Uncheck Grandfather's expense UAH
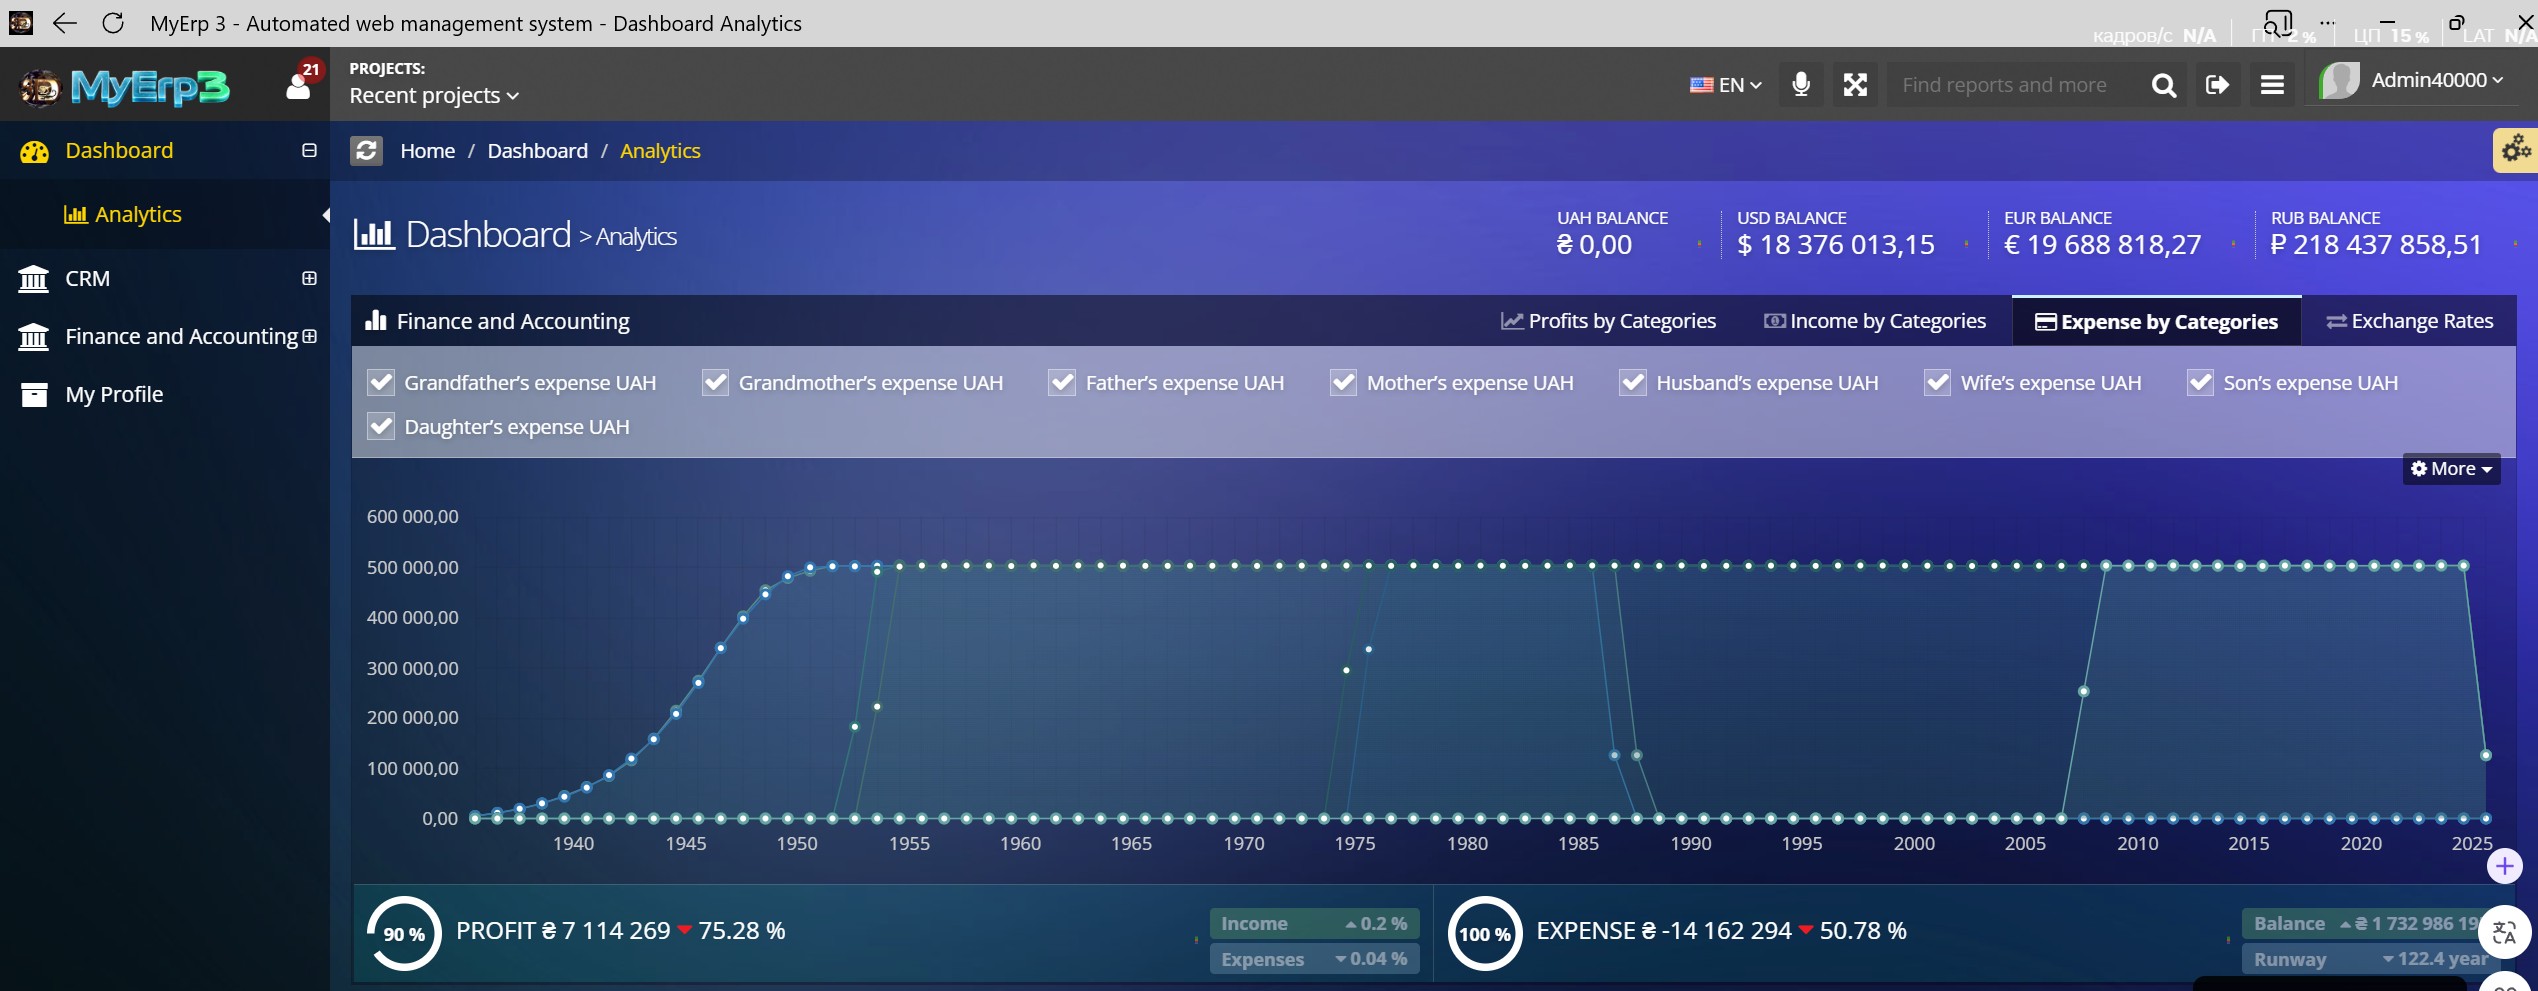Image resolution: width=2538 pixels, height=991 pixels. click(x=381, y=383)
